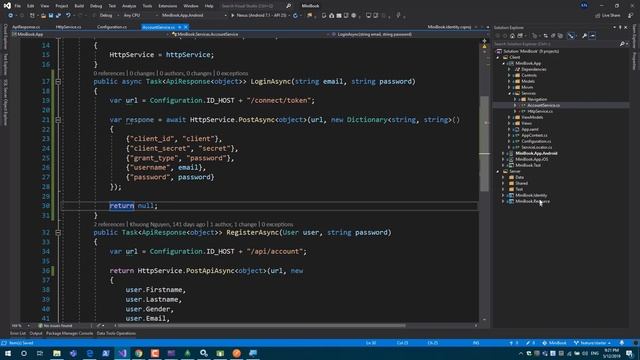Screen dimensions: 640x360
Task: Select HttpService.cs in Solution Explorer
Action: [540, 111]
